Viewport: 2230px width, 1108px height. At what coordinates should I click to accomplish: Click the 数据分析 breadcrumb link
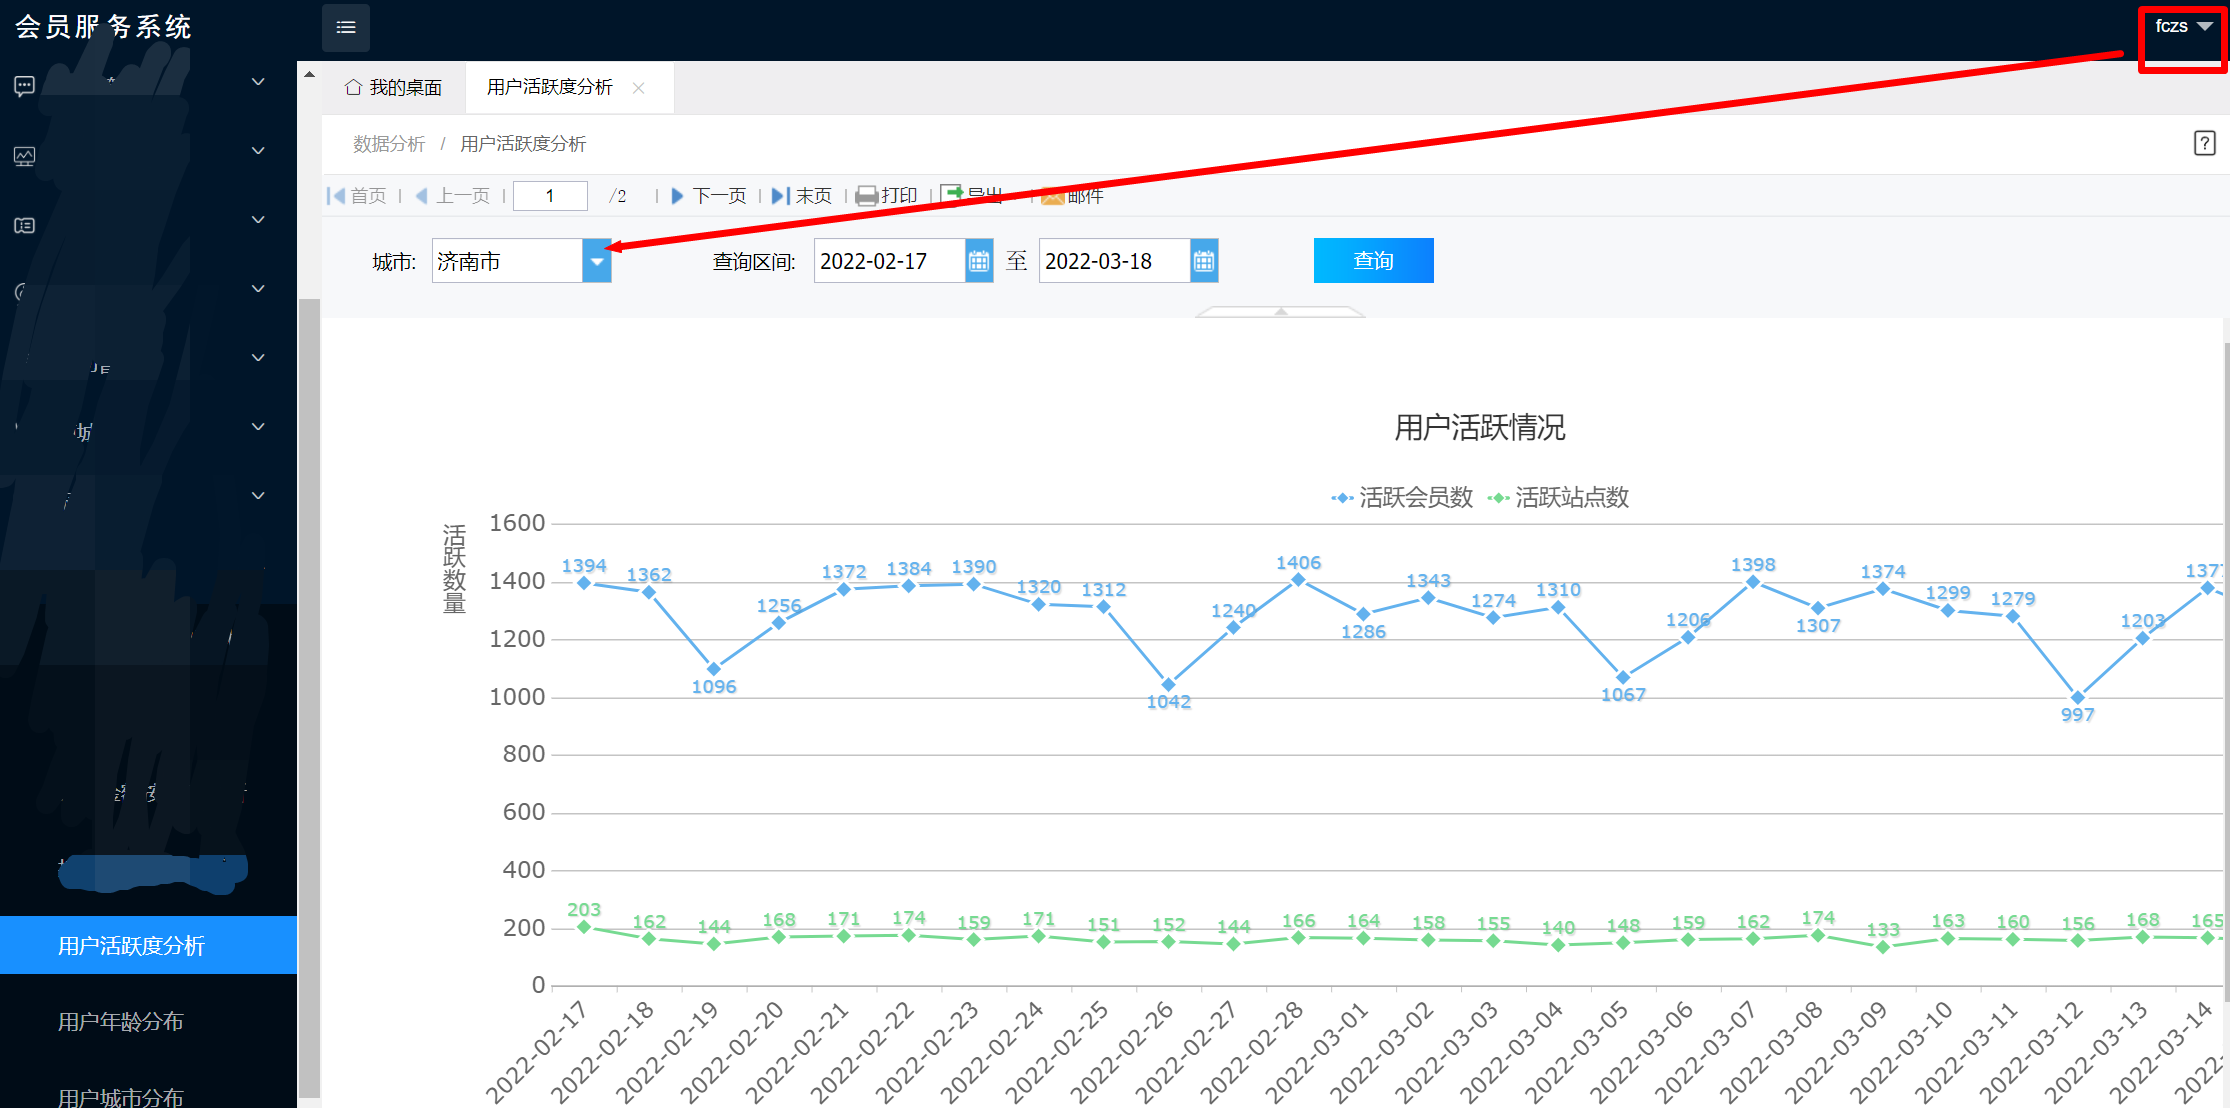tap(389, 144)
